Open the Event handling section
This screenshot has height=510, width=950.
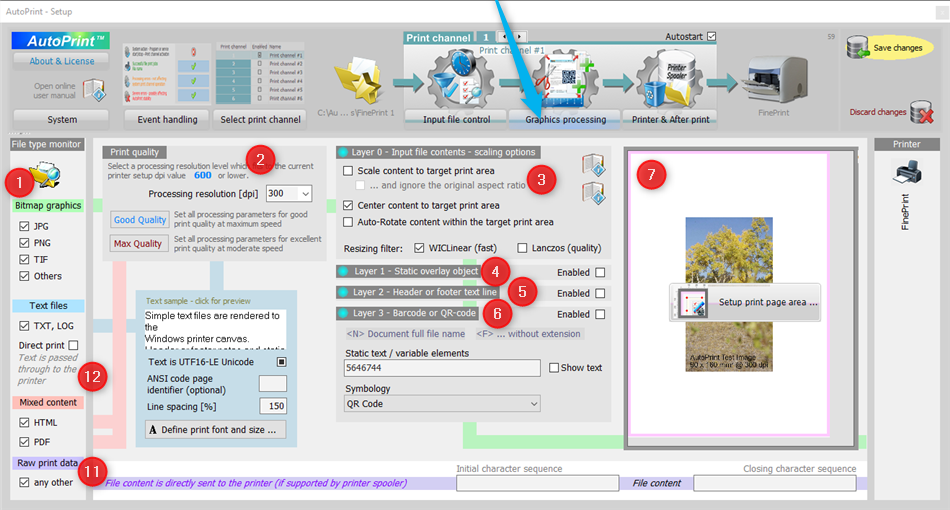point(167,119)
